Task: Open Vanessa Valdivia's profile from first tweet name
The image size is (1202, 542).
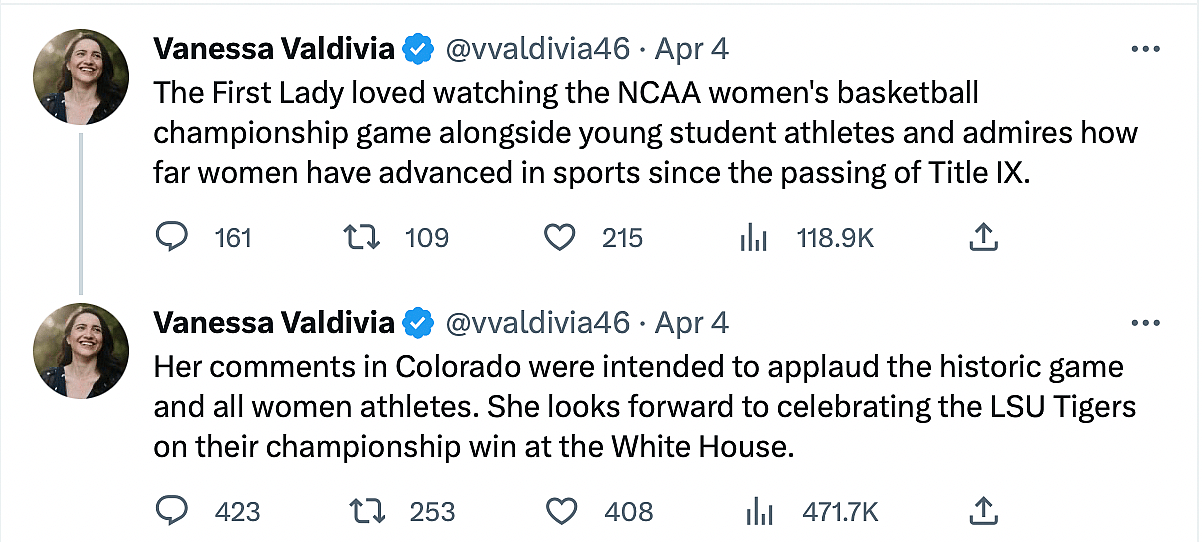Action: [274, 48]
